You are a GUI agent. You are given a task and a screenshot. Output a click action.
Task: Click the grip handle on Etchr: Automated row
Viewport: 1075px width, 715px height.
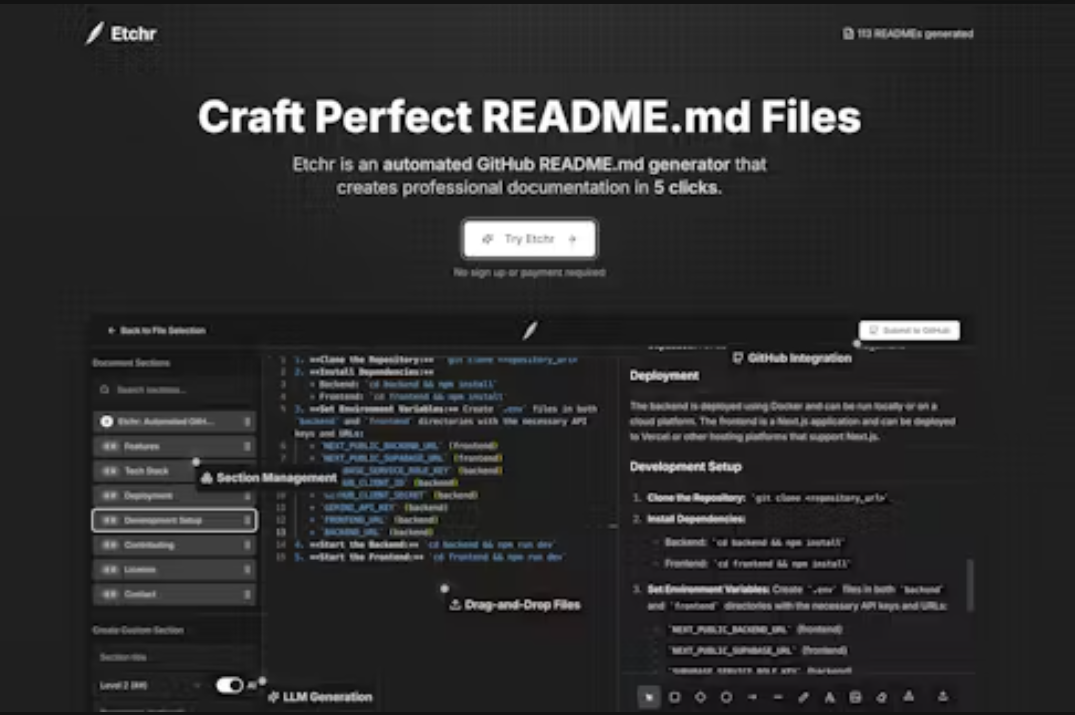pyautogui.click(x=247, y=422)
